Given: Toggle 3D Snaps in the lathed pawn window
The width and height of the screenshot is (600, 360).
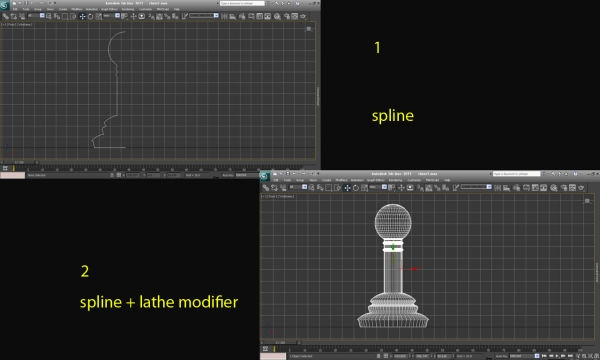Looking at the screenshot, I should point(420,188).
